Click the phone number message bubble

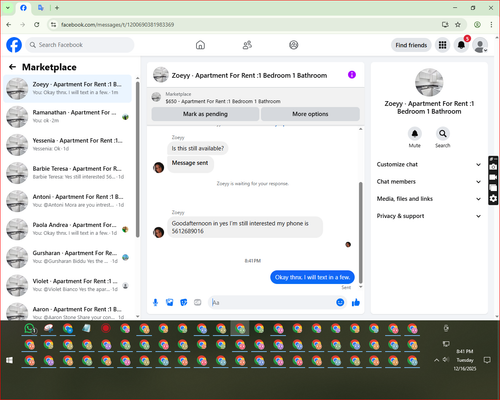click(245, 227)
